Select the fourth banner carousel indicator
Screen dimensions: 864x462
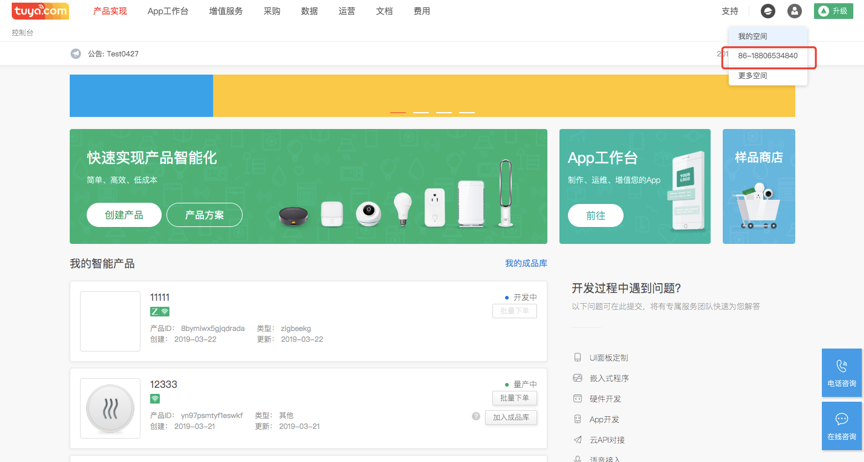pyautogui.click(x=467, y=112)
